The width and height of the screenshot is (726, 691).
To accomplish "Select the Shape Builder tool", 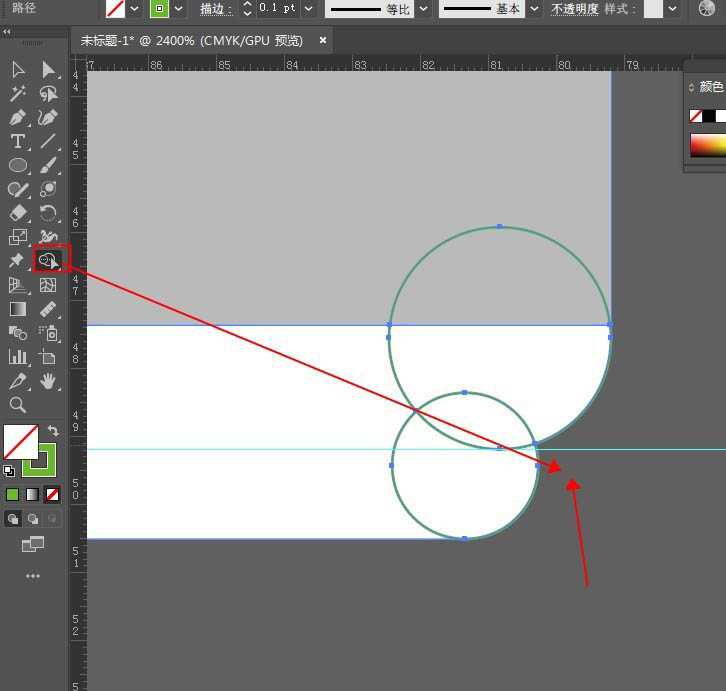I will tap(47, 260).
